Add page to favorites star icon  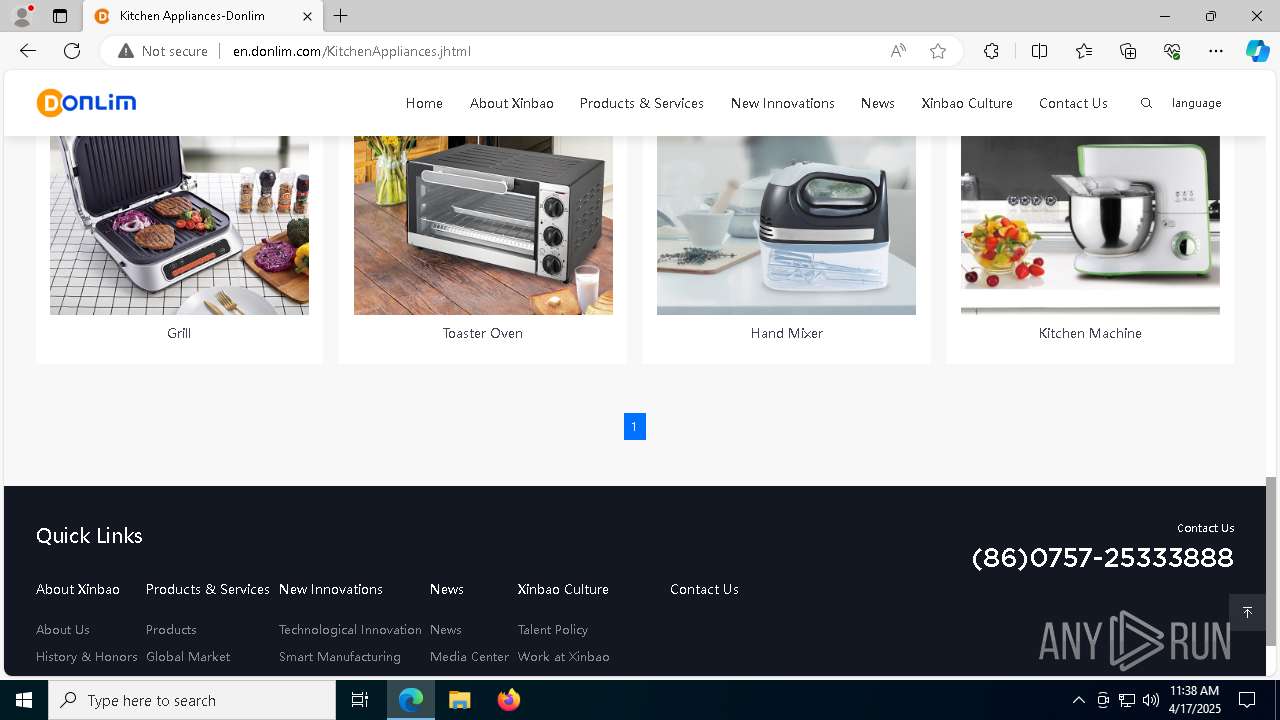[x=938, y=51]
